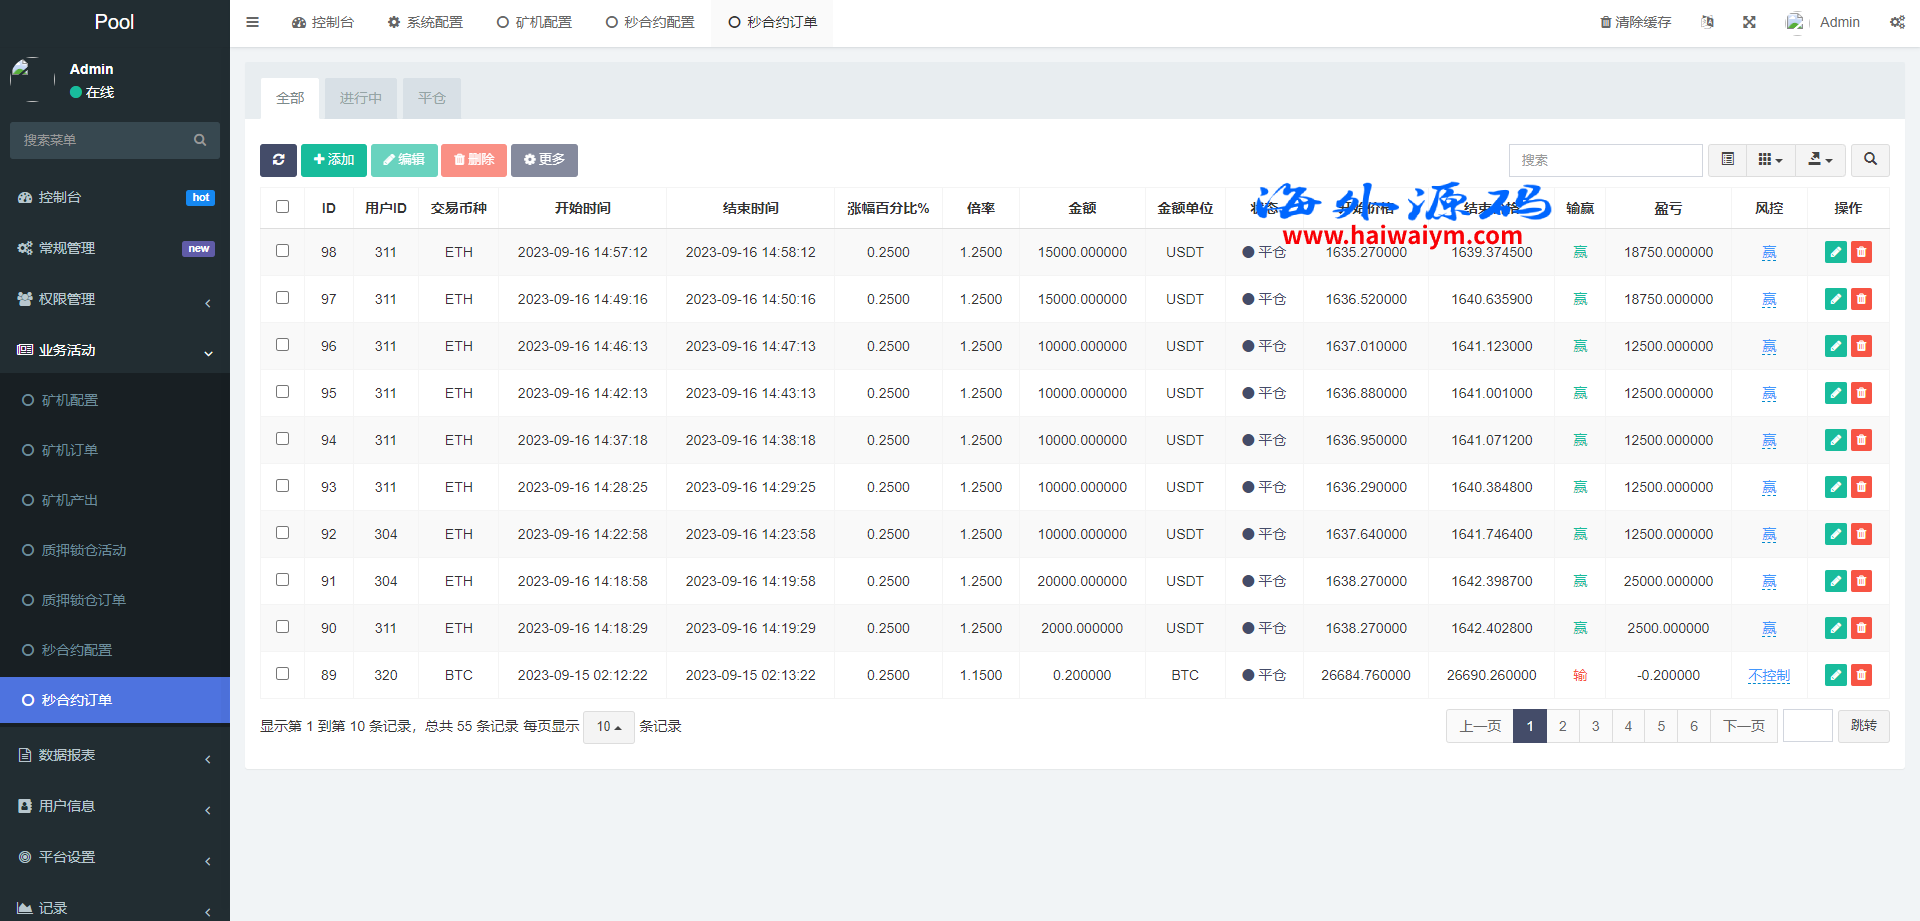Select the checkbox for order ID 89
Image resolution: width=1920 pixels, height=921 pixels.
pos(282,674)
